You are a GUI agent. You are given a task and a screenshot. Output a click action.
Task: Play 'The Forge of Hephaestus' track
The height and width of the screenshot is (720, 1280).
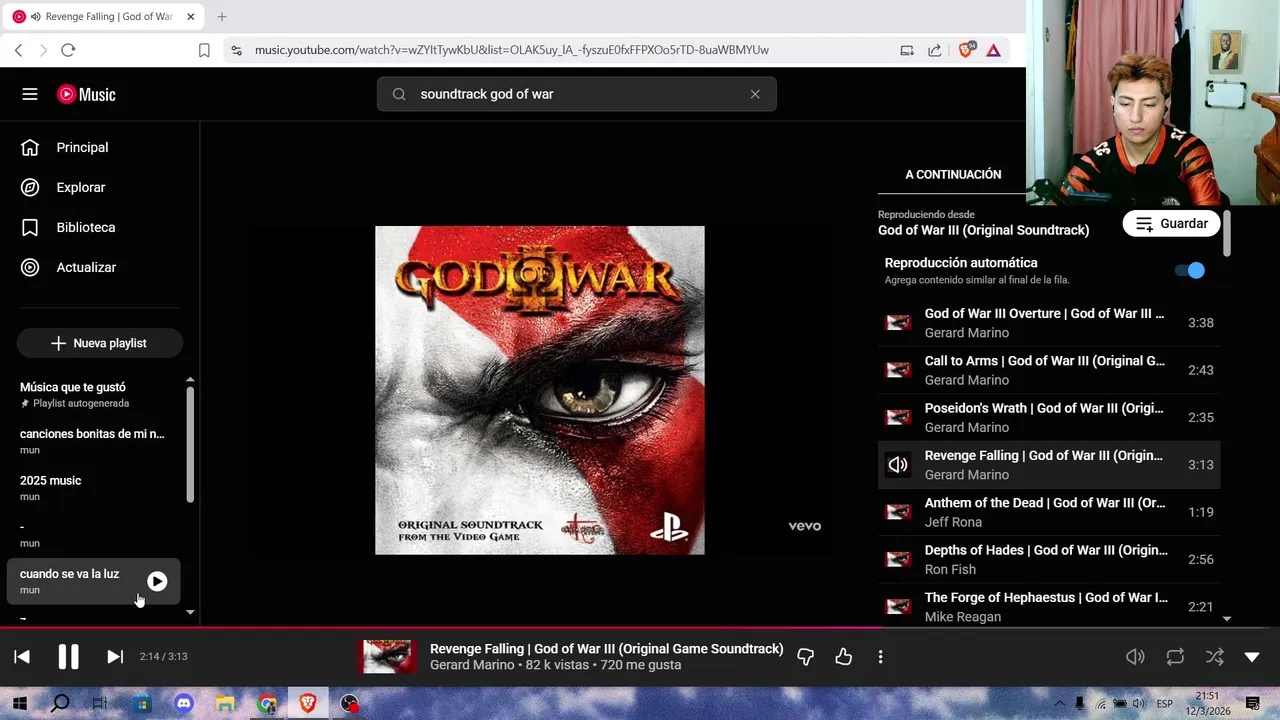[1049, 606]
